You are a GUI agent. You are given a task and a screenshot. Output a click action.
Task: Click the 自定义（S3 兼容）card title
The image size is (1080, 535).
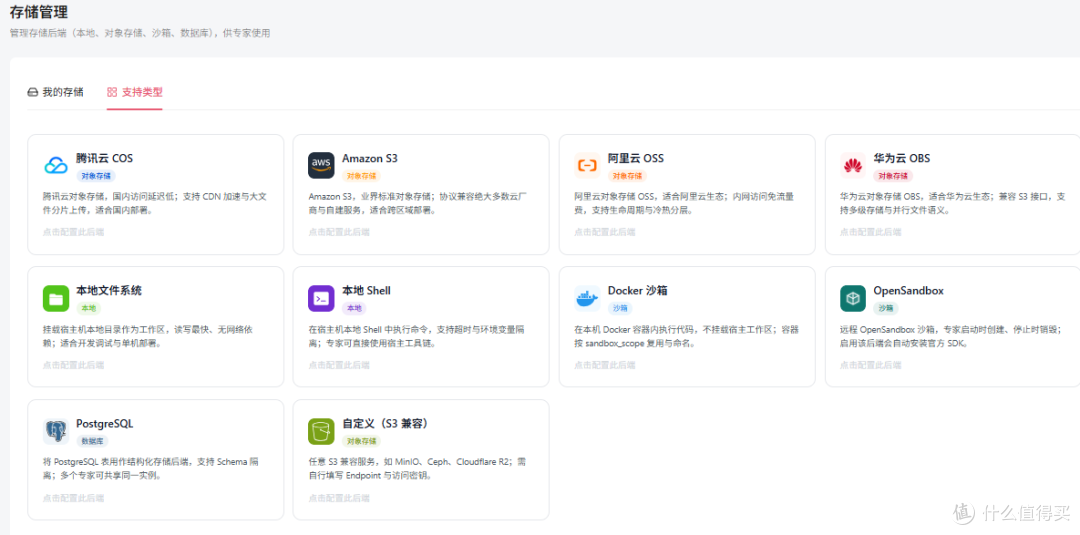pos(389,423)
